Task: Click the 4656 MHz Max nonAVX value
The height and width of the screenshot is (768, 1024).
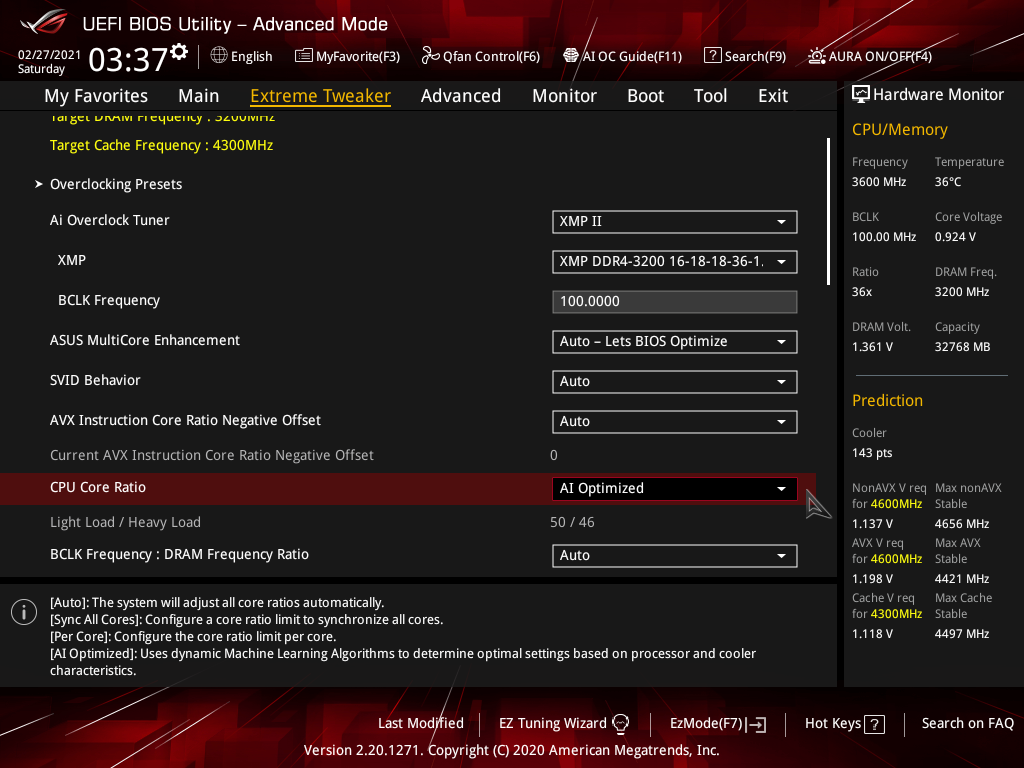Action: pos(962,524)
